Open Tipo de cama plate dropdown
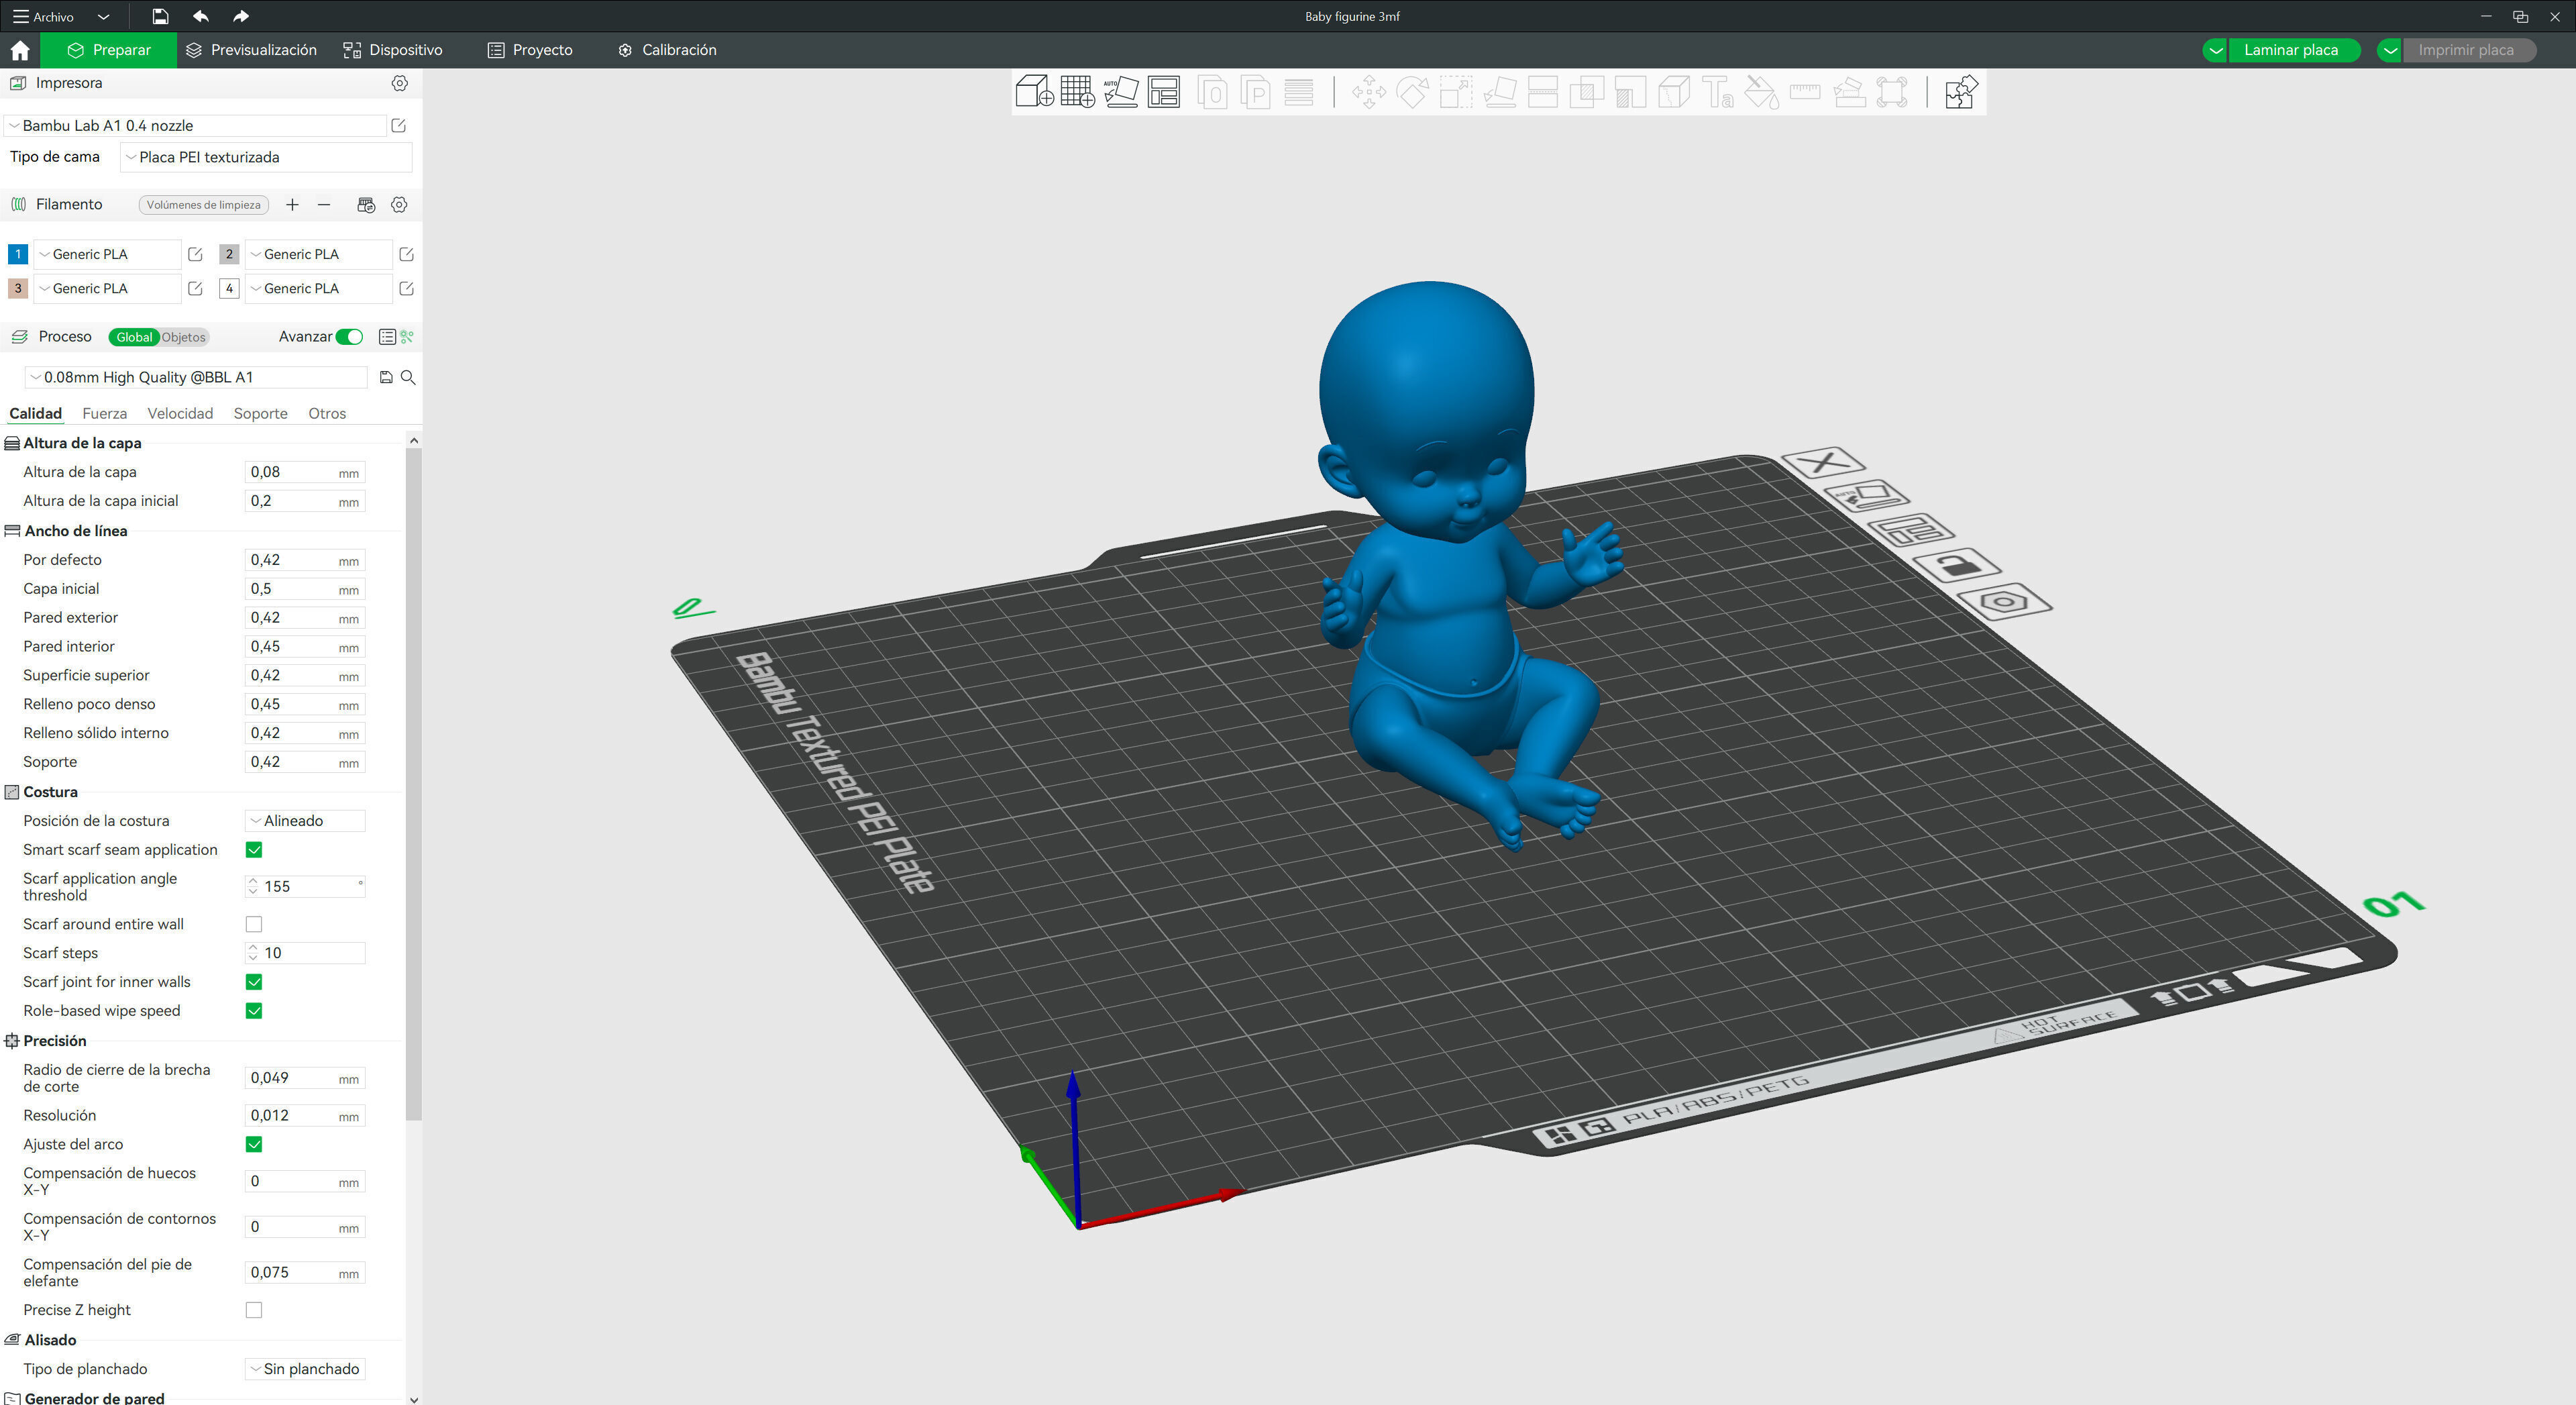Screen dimensions: 2576x1405 tap(266, 157)
